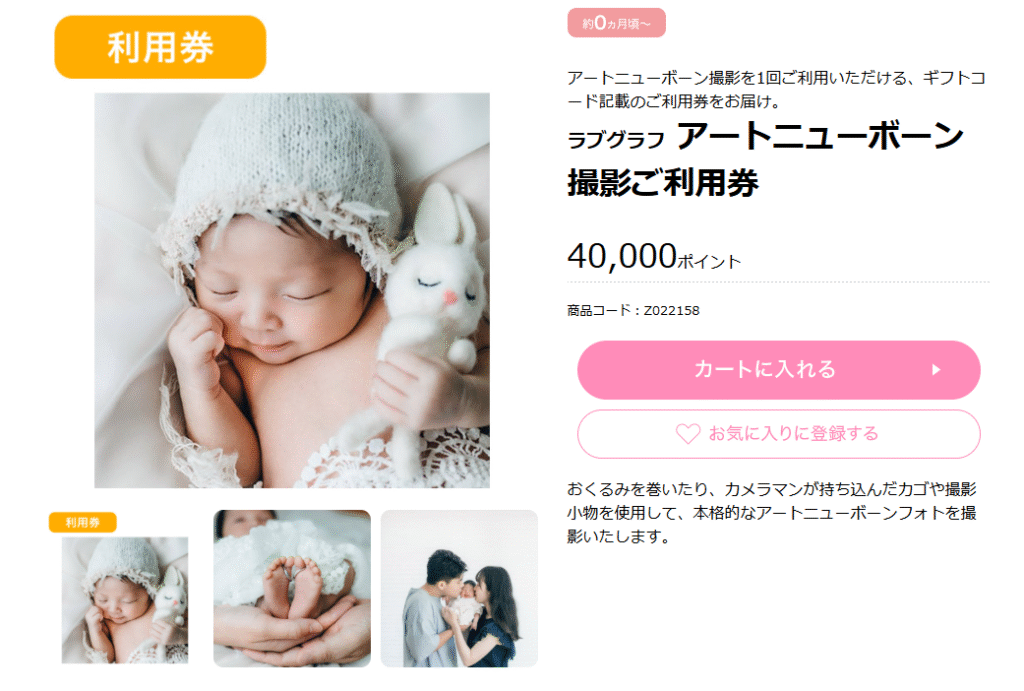This screenshot has height=691, width=1024.
Task: Click the カートに入れる add-to-cart button
Action: (778, 370)
